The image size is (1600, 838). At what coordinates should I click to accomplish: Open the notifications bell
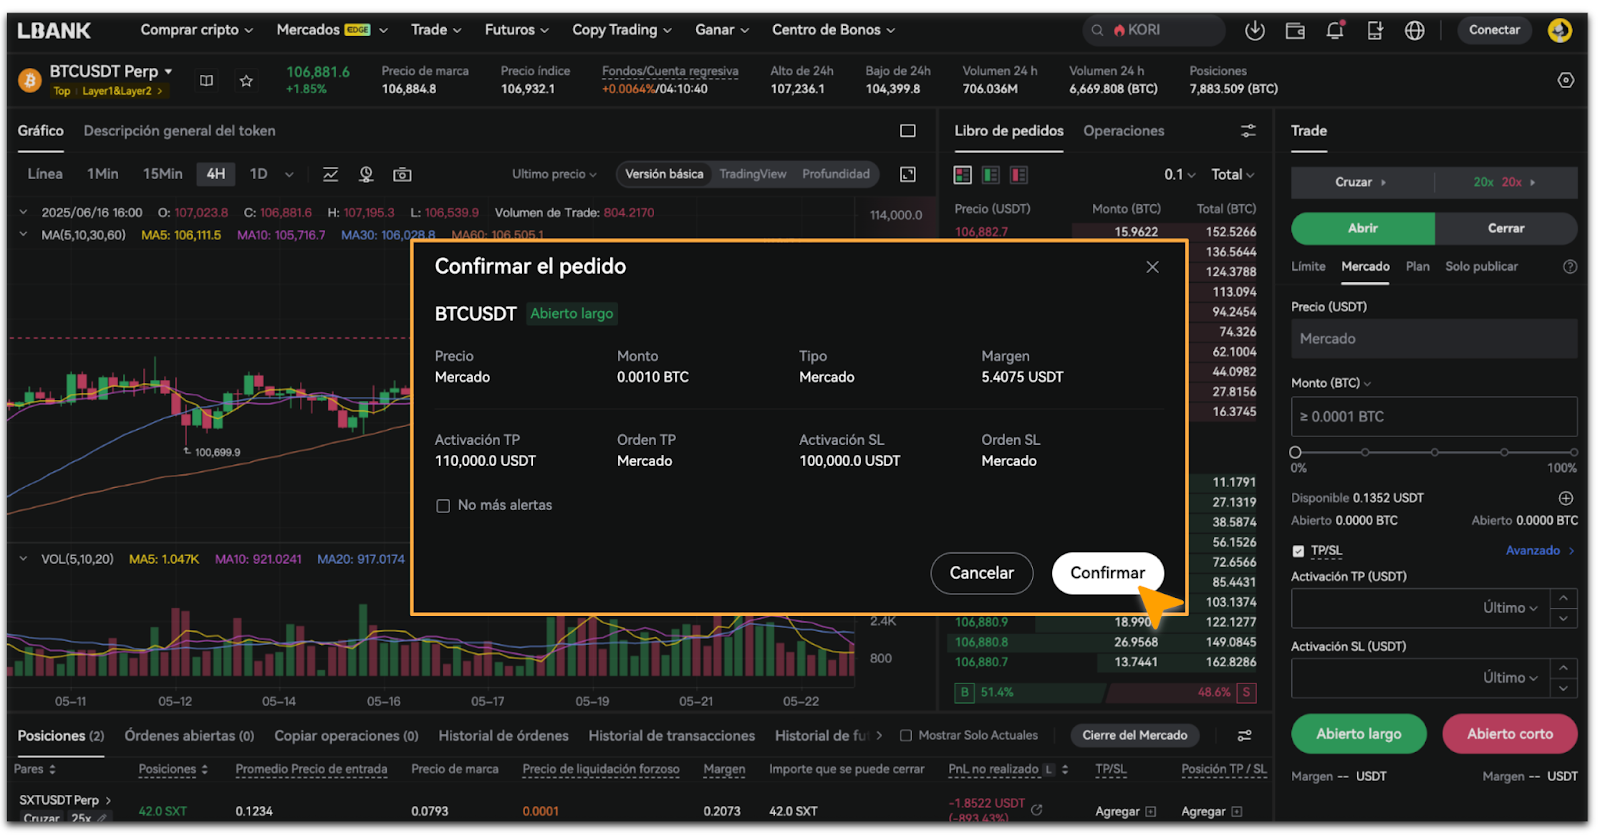1335,31
